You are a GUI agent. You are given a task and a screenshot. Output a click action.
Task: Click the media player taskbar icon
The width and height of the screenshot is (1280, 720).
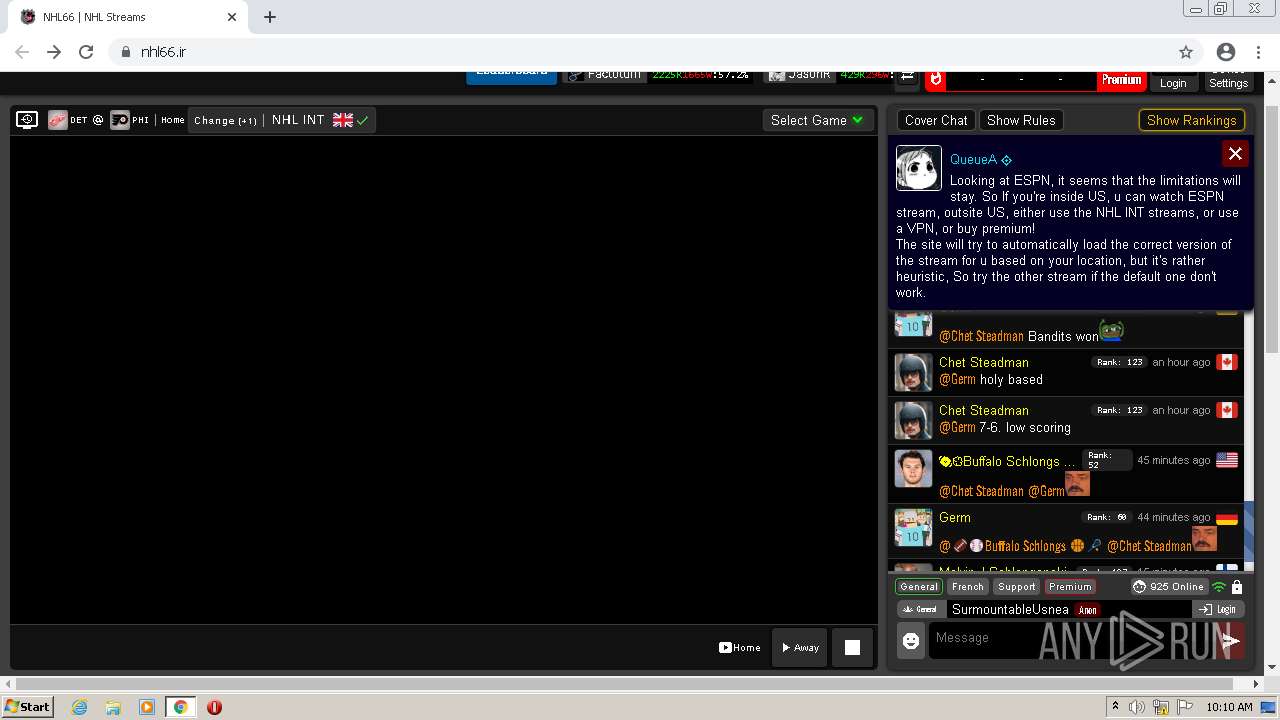coord(147,707)
